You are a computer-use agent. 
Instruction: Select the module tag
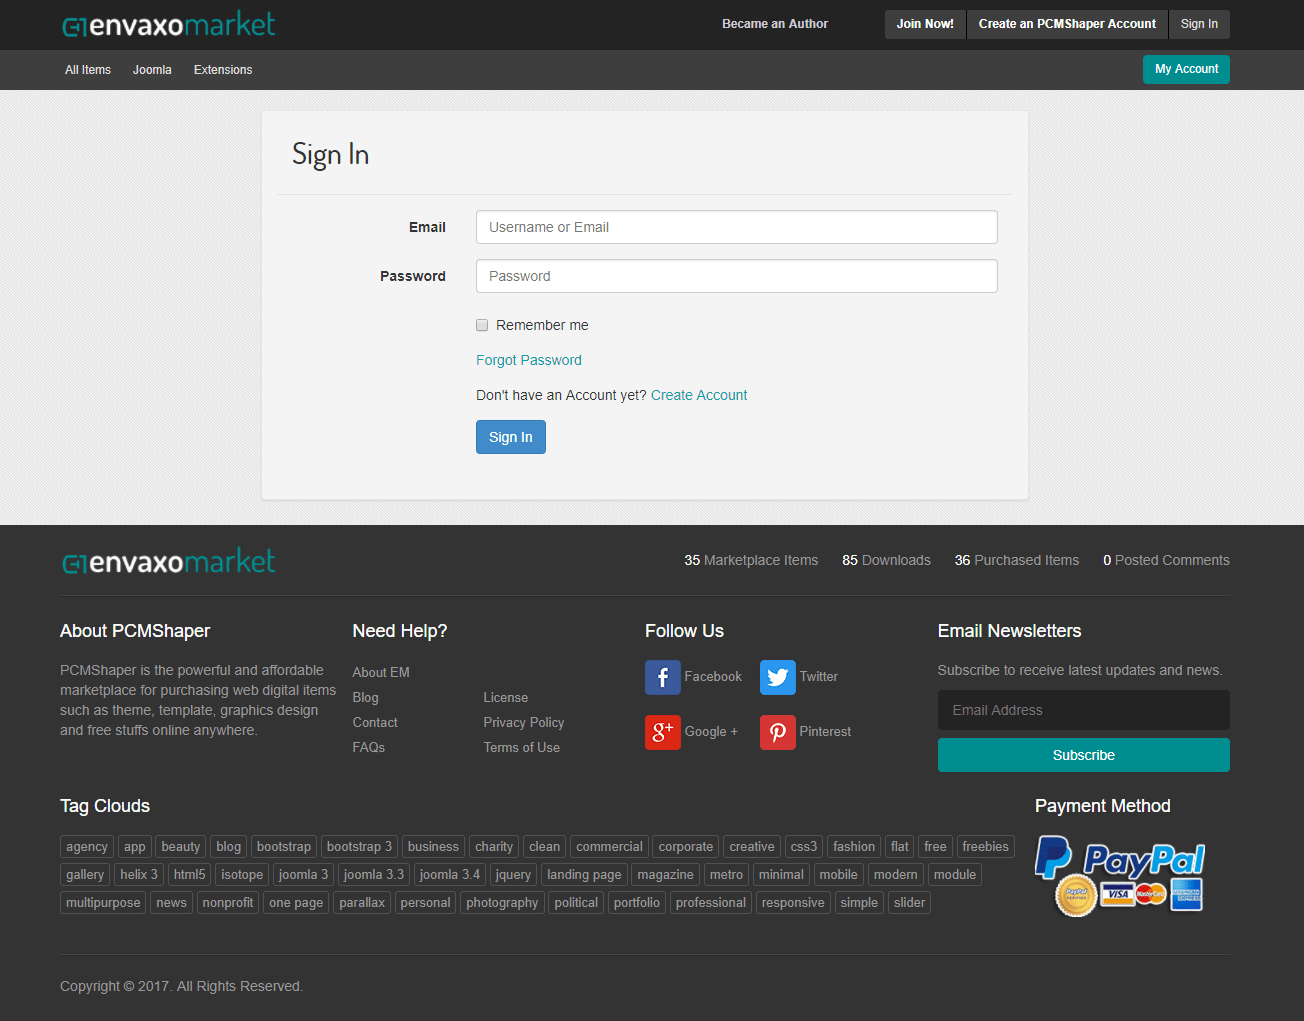[x=955, y=875]
